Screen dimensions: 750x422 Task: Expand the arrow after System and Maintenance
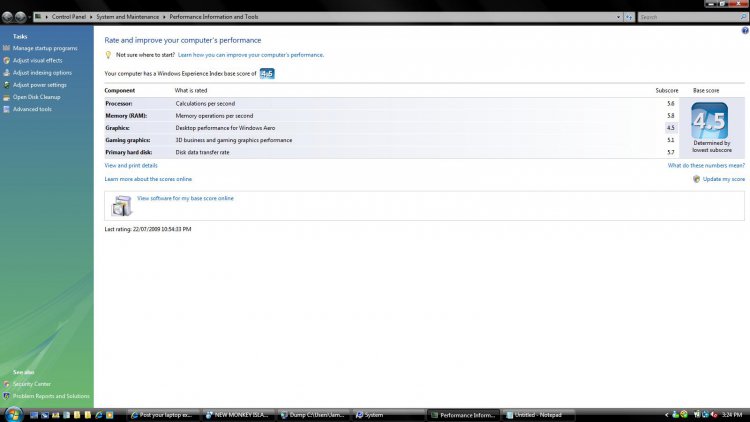[x=164, y=17]
